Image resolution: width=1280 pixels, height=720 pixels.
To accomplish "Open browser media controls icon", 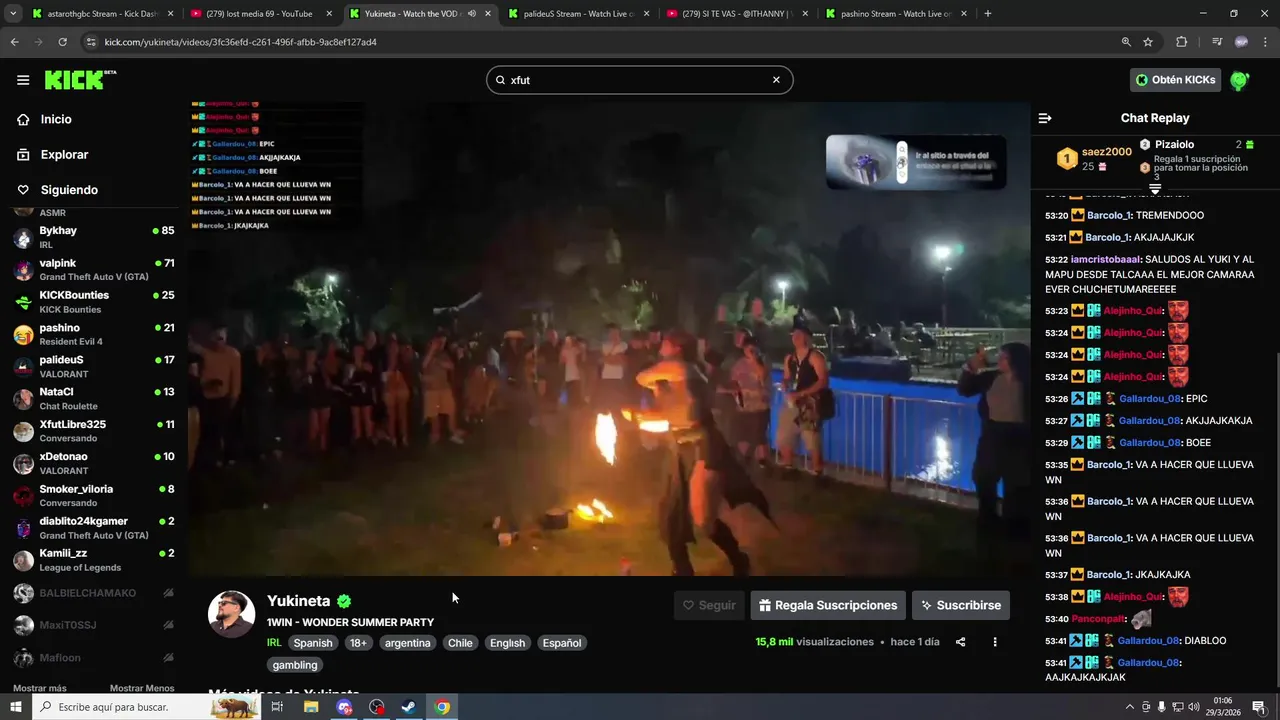I will (x=1216, y=42).
